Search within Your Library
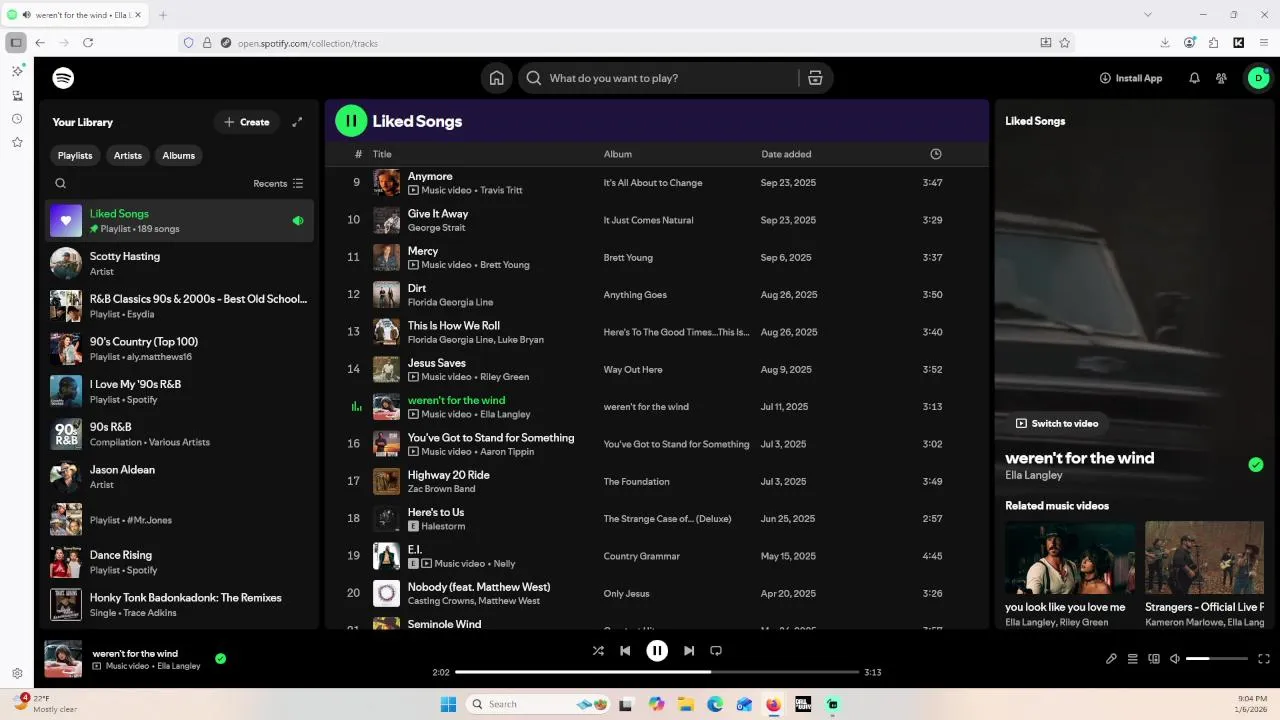The height and width of the screenshot is (720, 1280). pos(61,183)
